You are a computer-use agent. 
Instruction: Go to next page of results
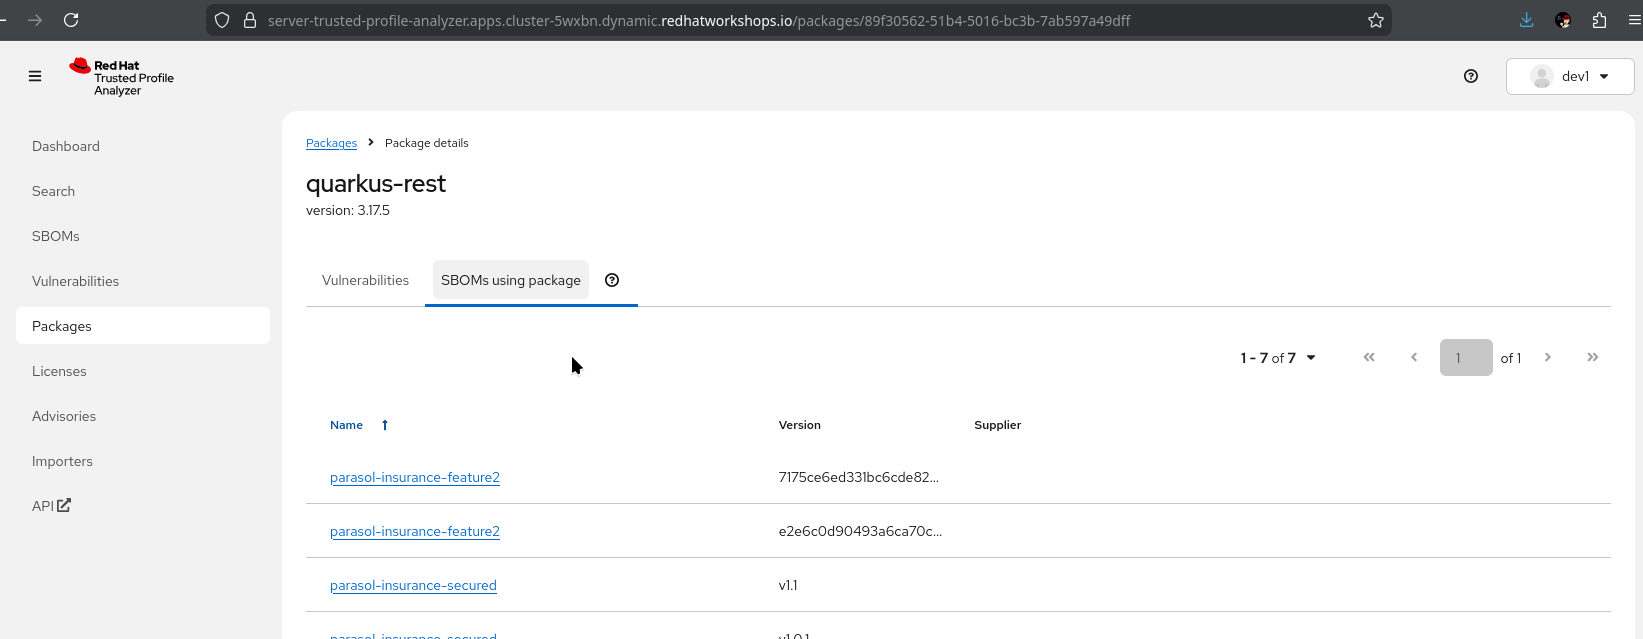click(x=1548, y=357)
